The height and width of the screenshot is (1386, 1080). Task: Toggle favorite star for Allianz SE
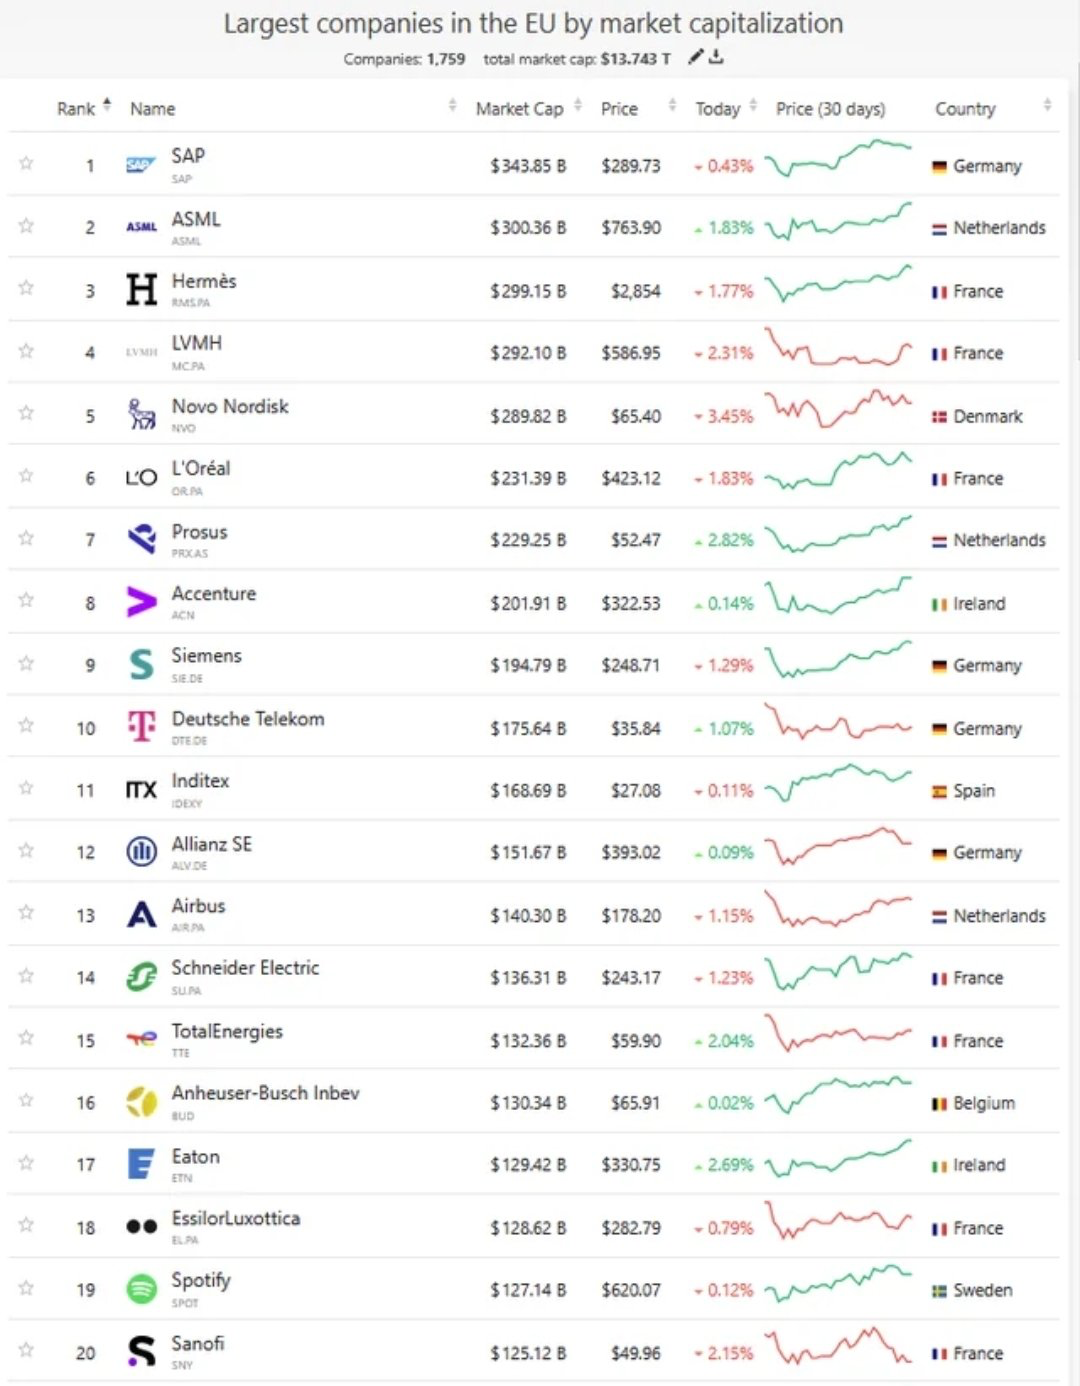tap(26, 850)
